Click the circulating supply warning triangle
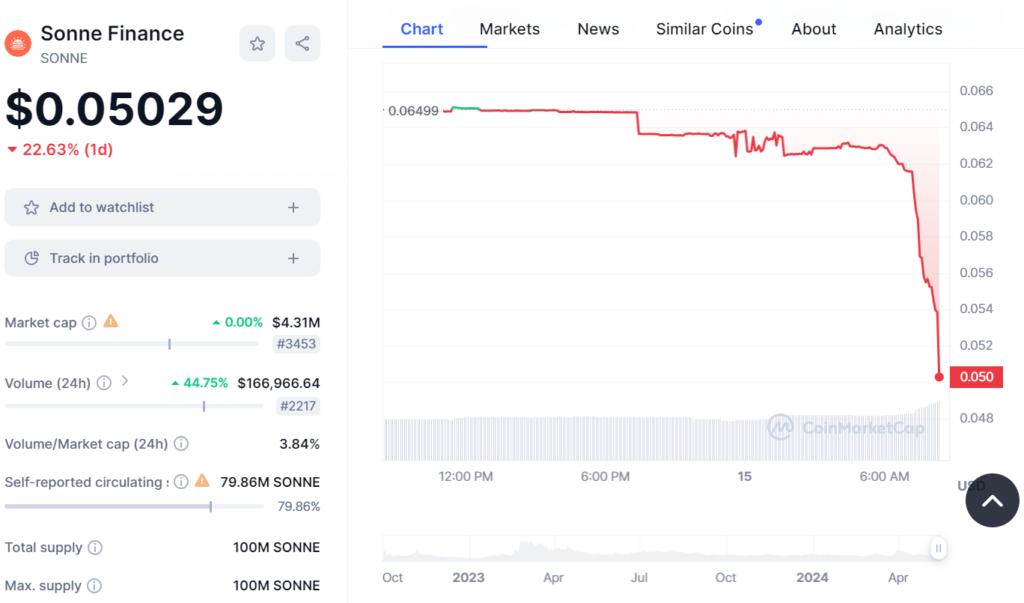 [202, 480]
